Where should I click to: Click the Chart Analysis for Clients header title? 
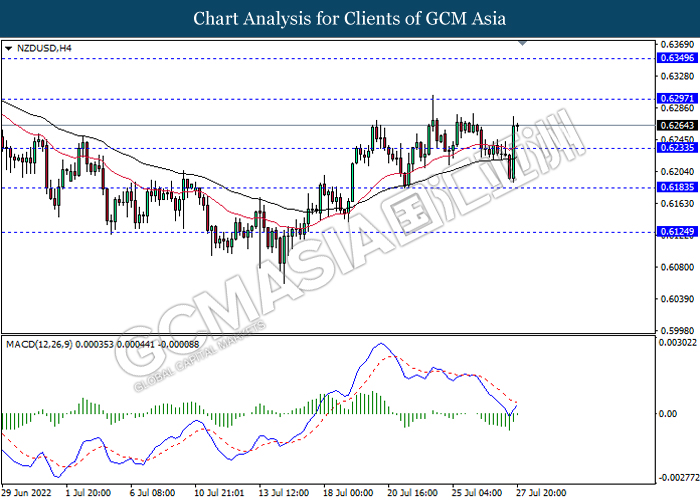pos(350,19)
